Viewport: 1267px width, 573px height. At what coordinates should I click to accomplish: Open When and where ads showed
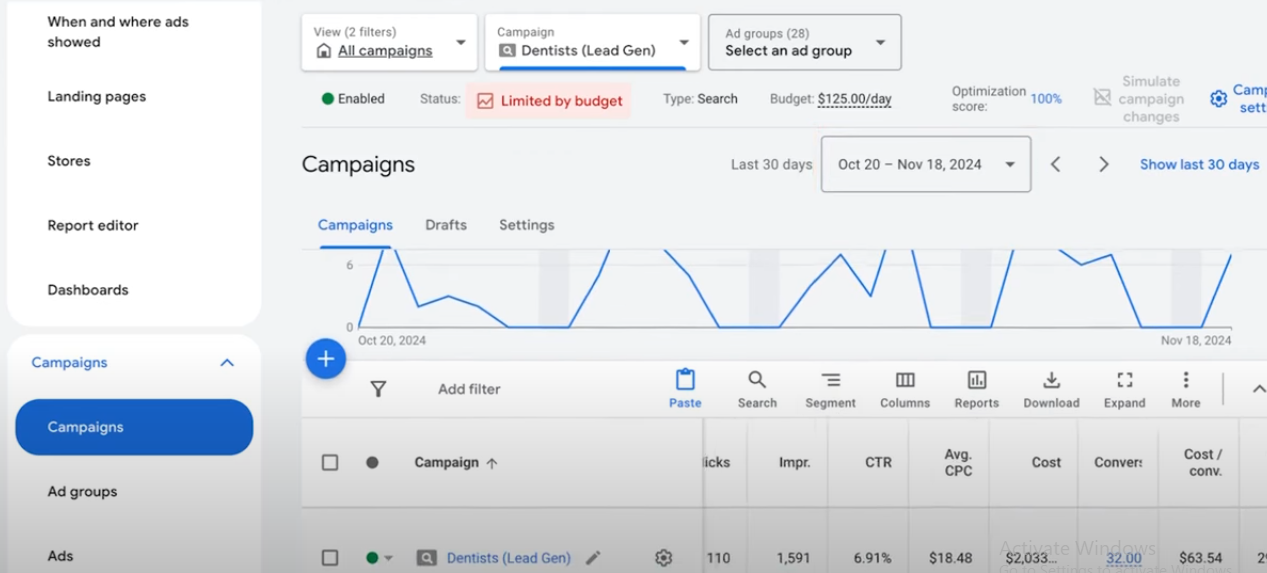[x=118, y=32]
